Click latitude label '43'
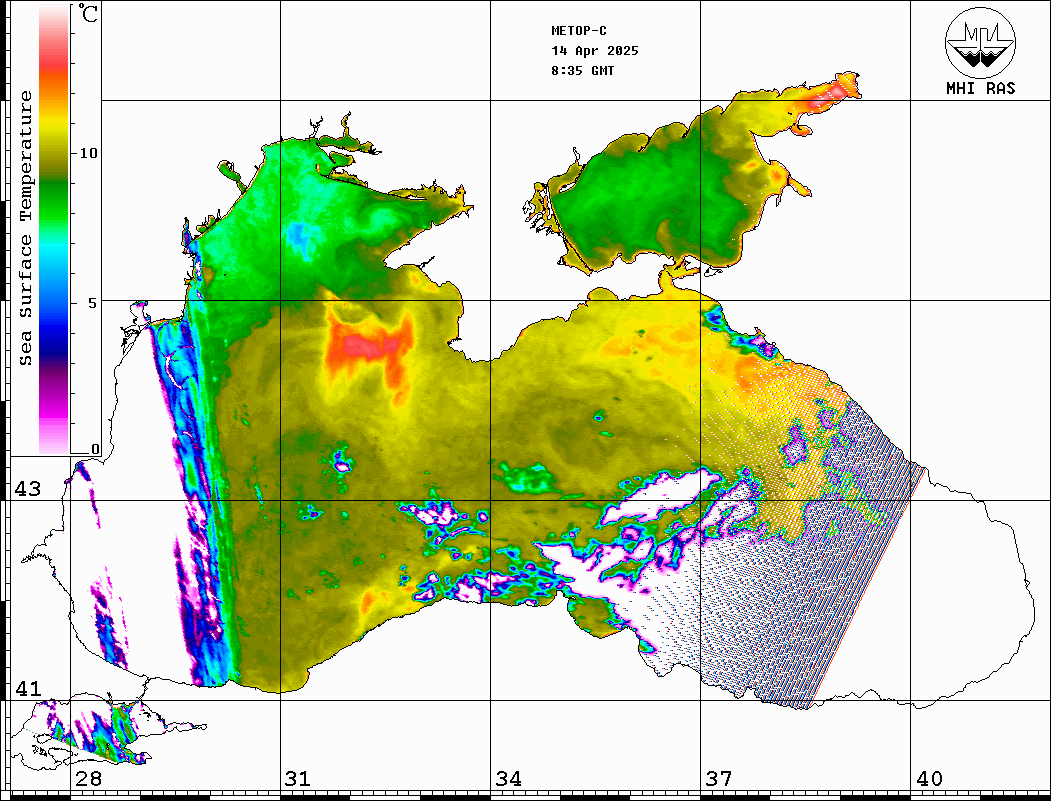The width and height of the screenshot is (1051, 801). [x=28, y=489]
